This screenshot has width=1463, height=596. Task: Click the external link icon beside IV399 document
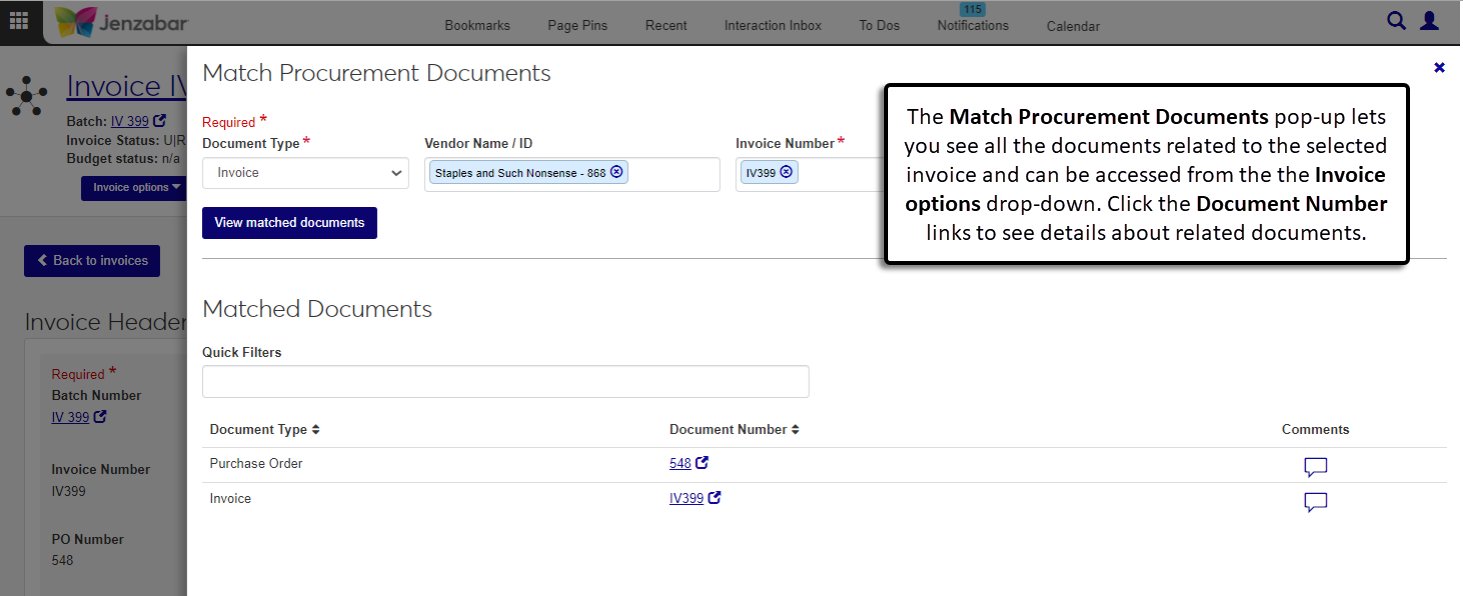(714, 498)
